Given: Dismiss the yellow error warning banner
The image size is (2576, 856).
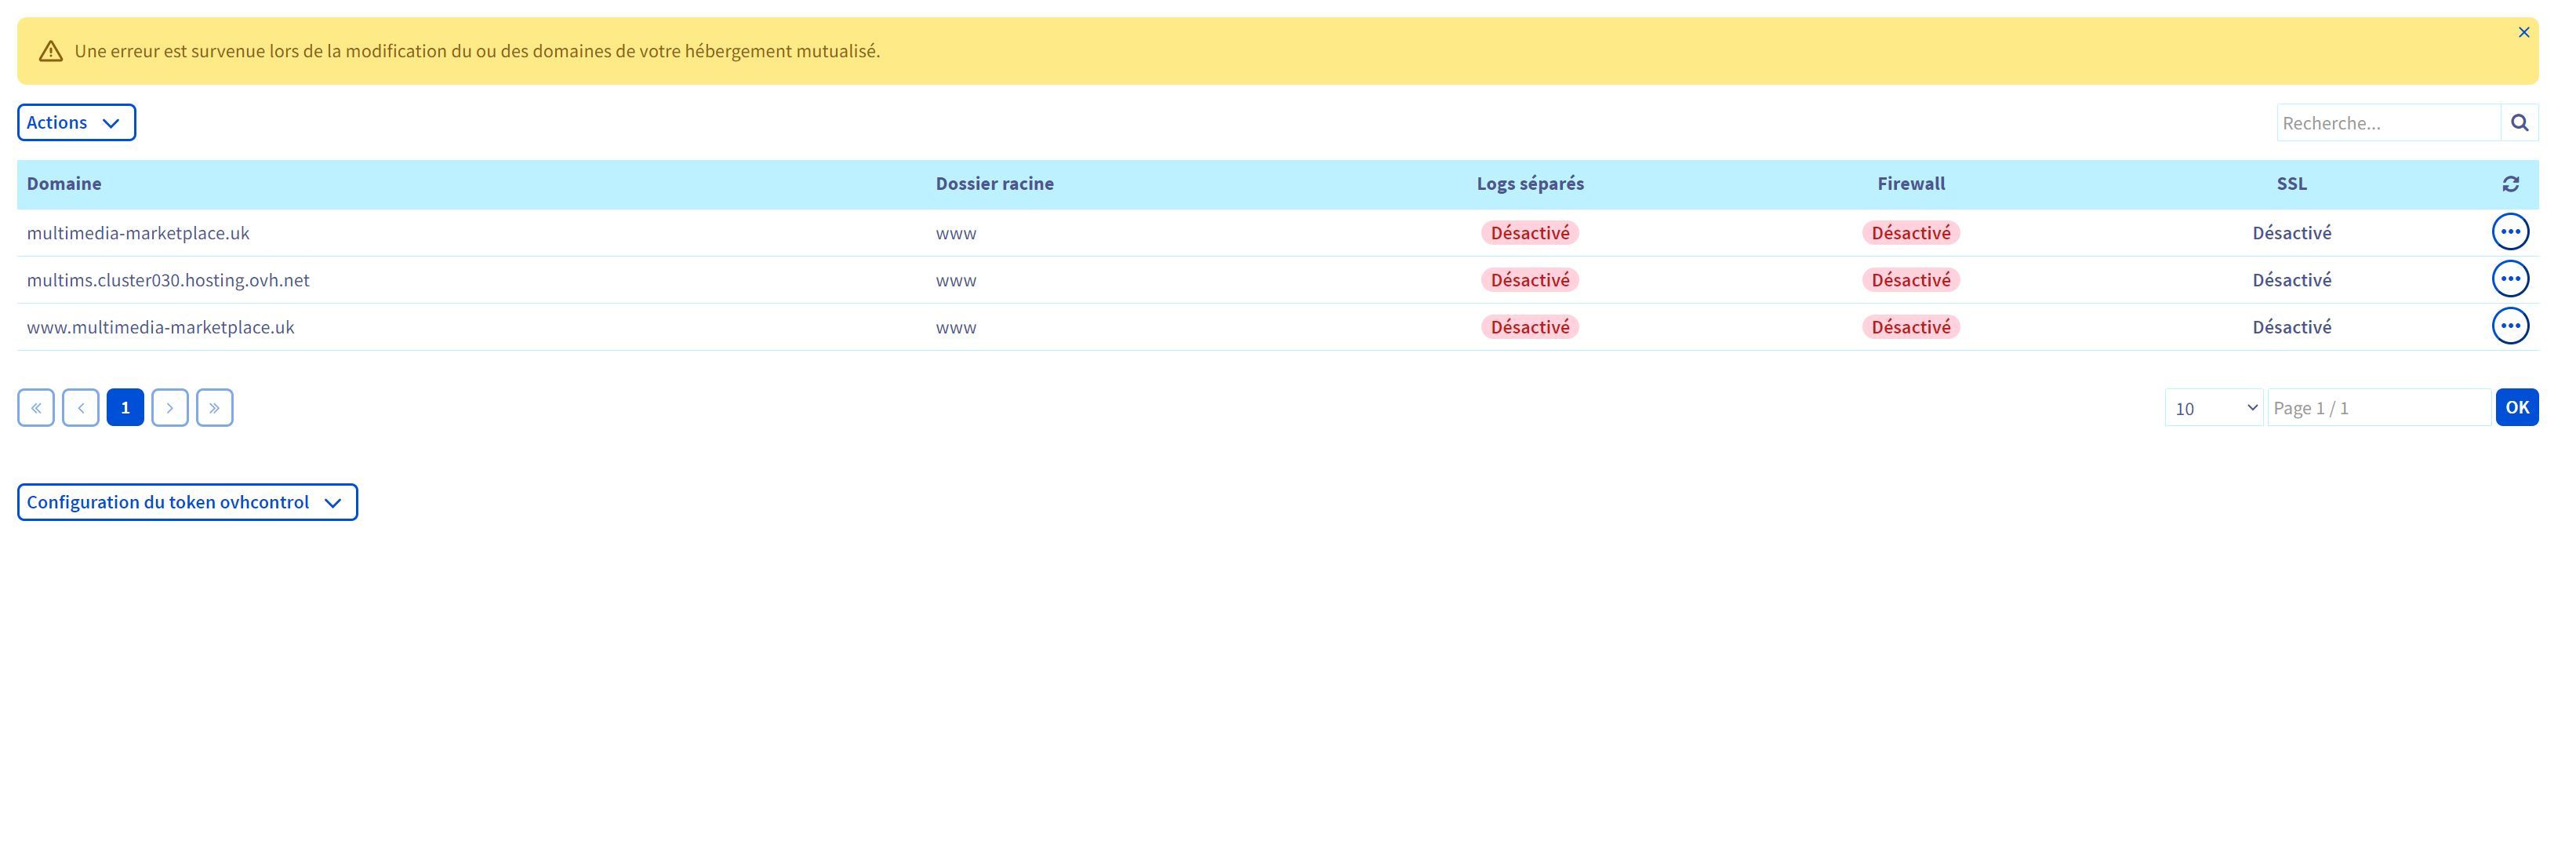Looking at the screenshot, I should (x=2523, y=33).
